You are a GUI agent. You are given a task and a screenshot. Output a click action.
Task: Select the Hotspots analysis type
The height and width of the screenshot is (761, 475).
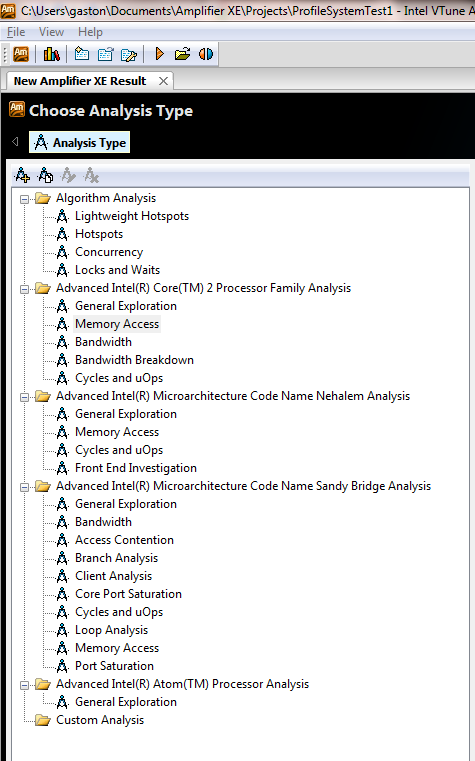[99, 234]
